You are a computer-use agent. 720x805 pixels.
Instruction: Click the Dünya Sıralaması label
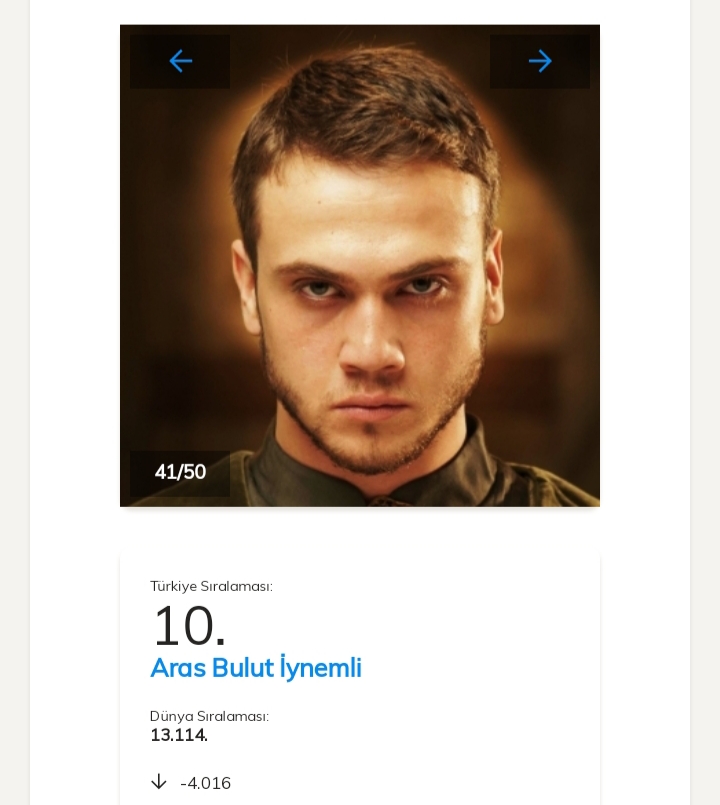click(209, 716)
